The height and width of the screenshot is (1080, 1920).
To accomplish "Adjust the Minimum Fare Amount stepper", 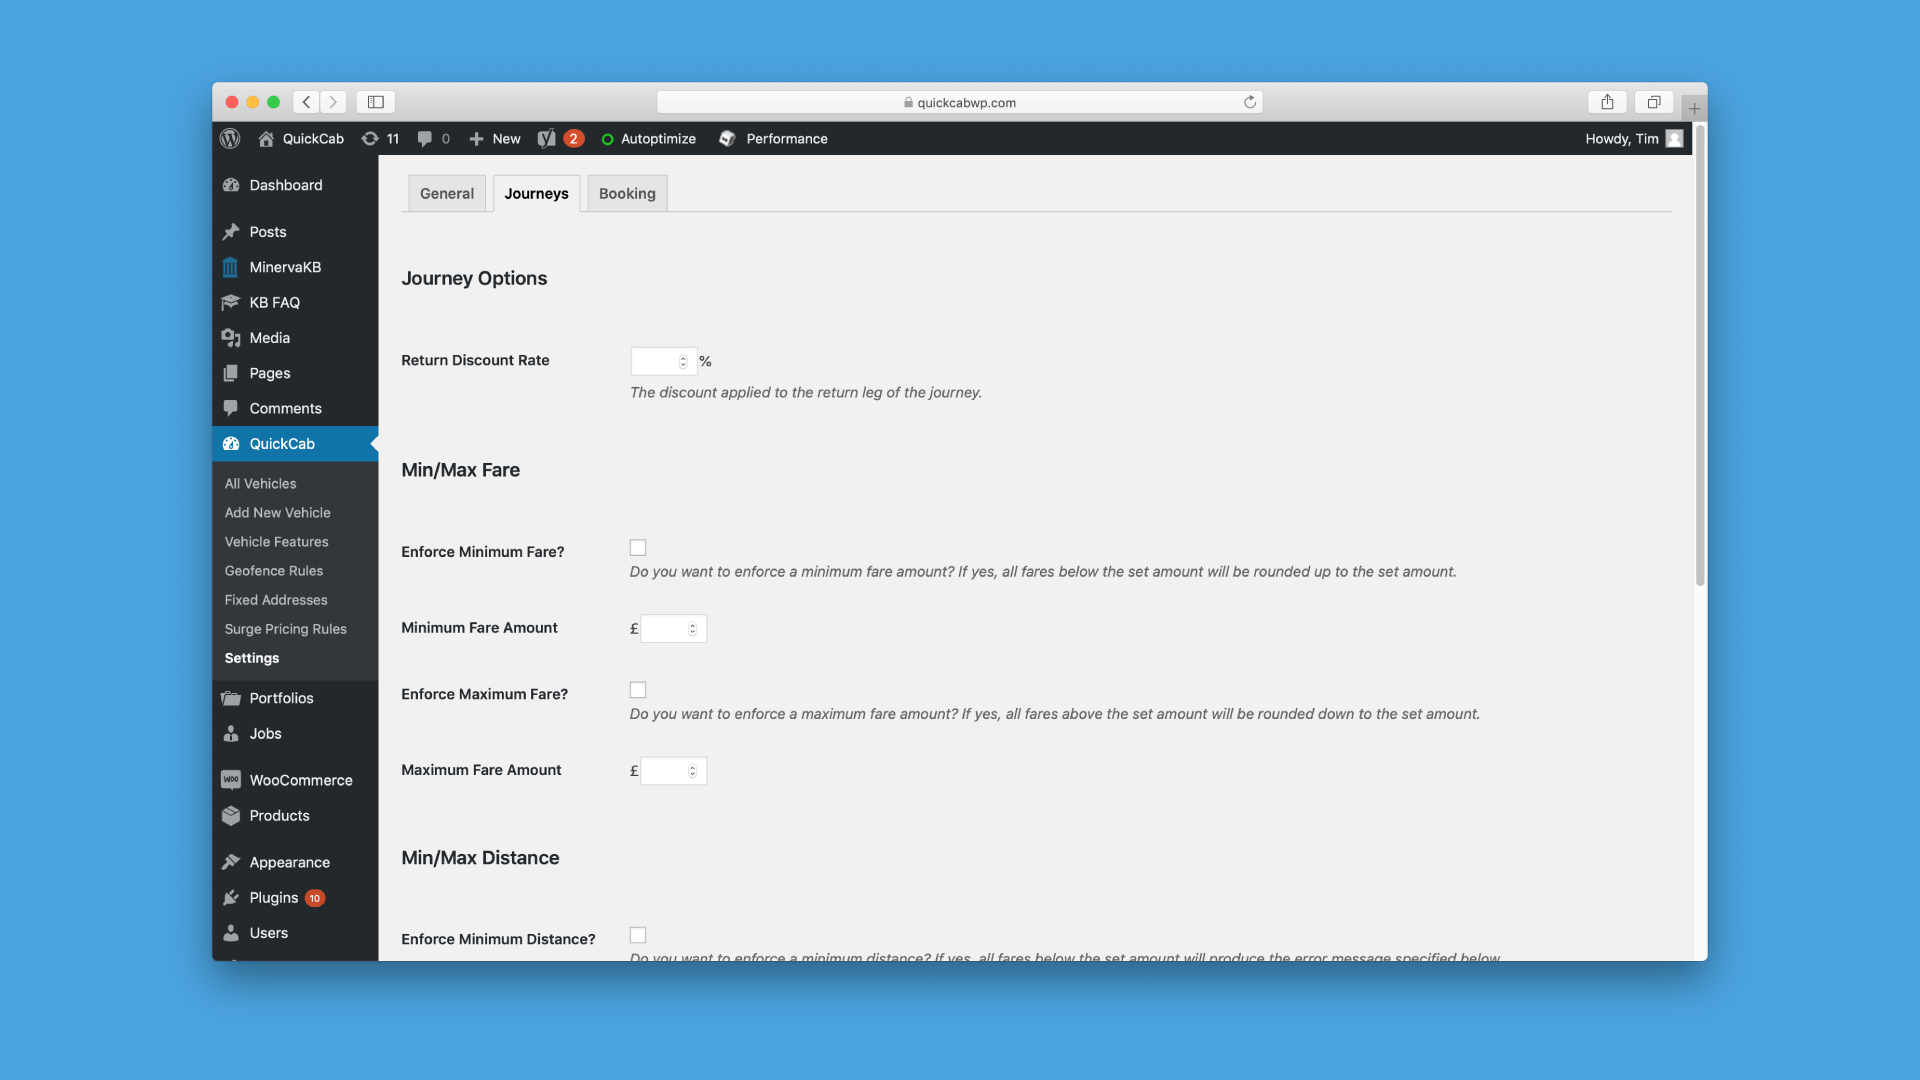I will pyautogui.click(x=692, y=629).
